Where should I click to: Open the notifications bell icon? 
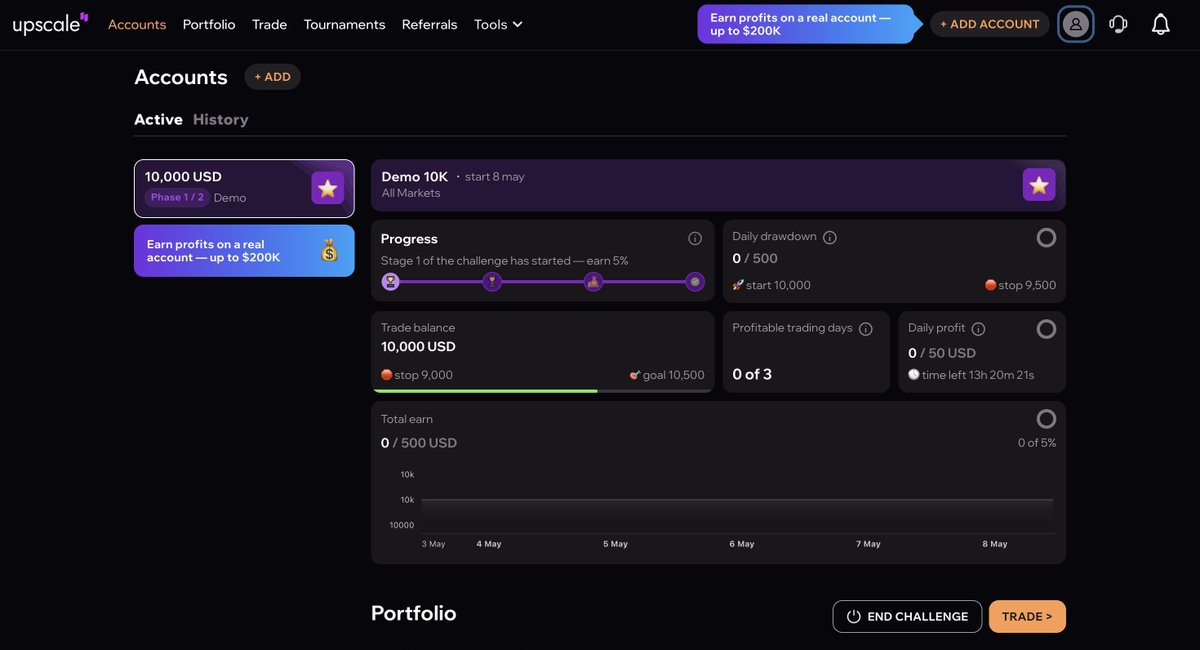[x=1160, y=24]
